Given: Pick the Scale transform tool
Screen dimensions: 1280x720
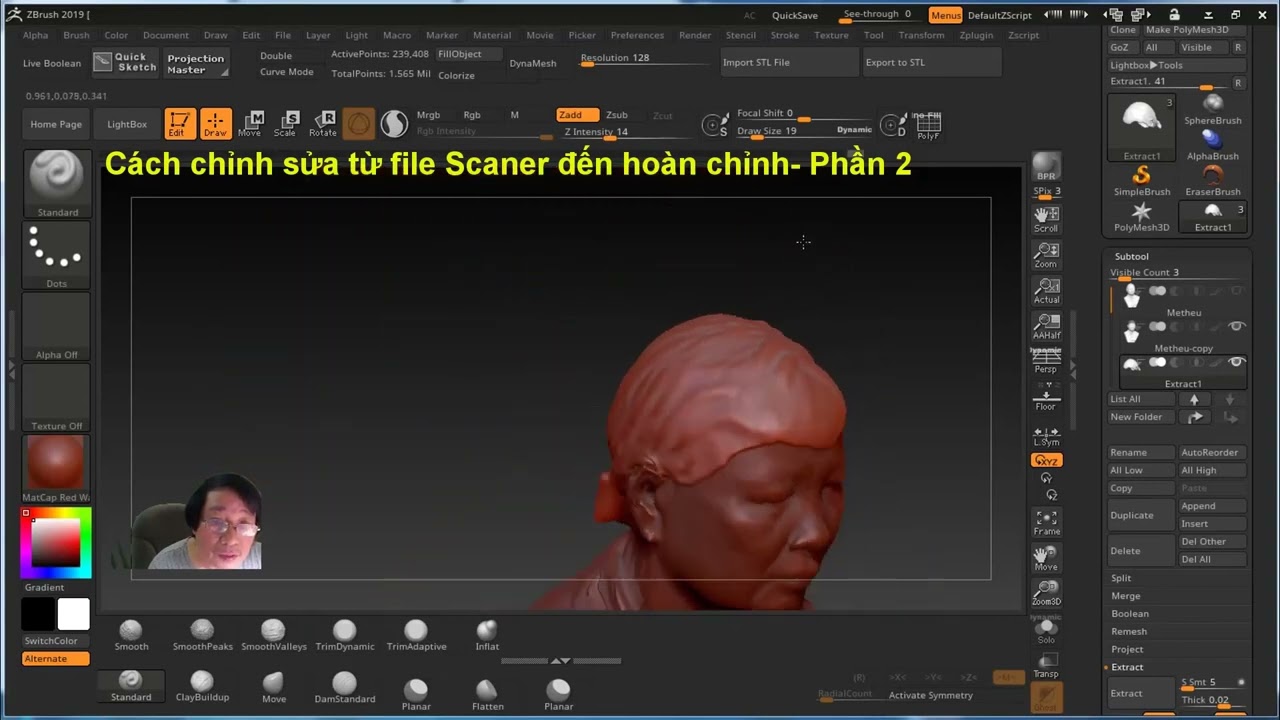Looking at the screenshot, I should pos(285,123).
